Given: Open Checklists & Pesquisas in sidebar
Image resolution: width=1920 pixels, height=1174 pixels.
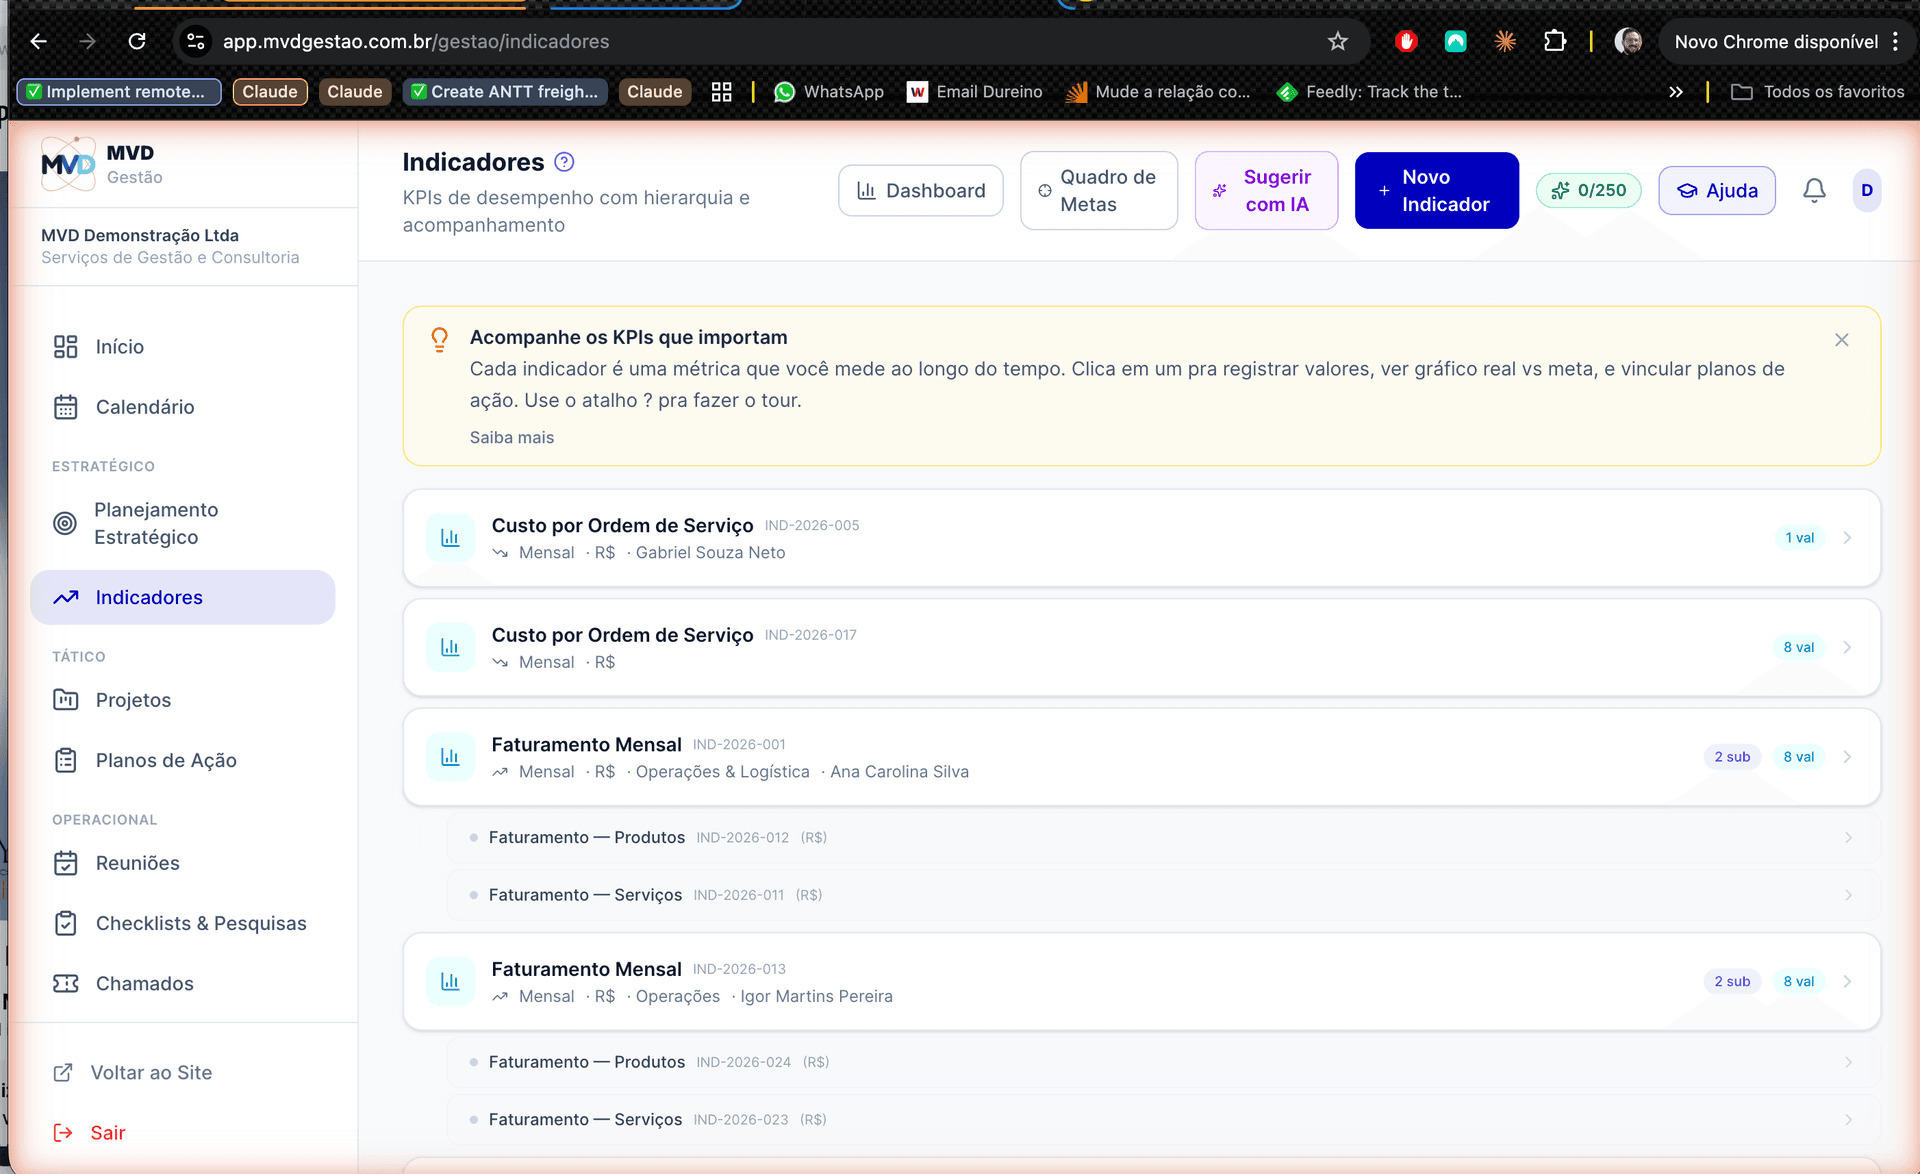Looking at the screenshot, I should tap(183, 923).
